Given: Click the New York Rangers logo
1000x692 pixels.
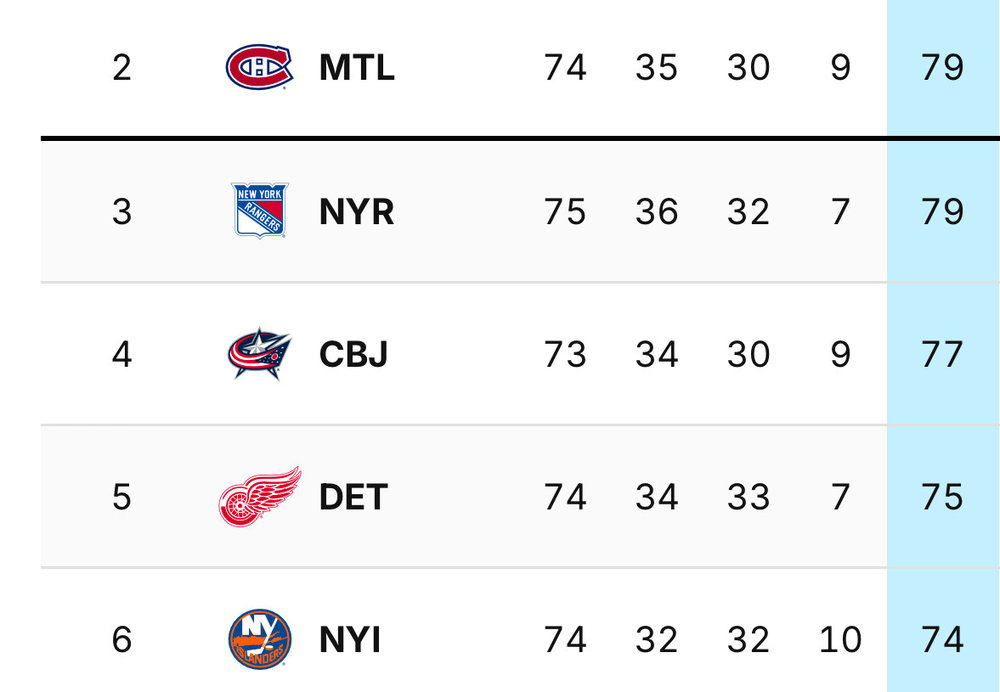Looking at the screenshot, I should coord(259,210).
